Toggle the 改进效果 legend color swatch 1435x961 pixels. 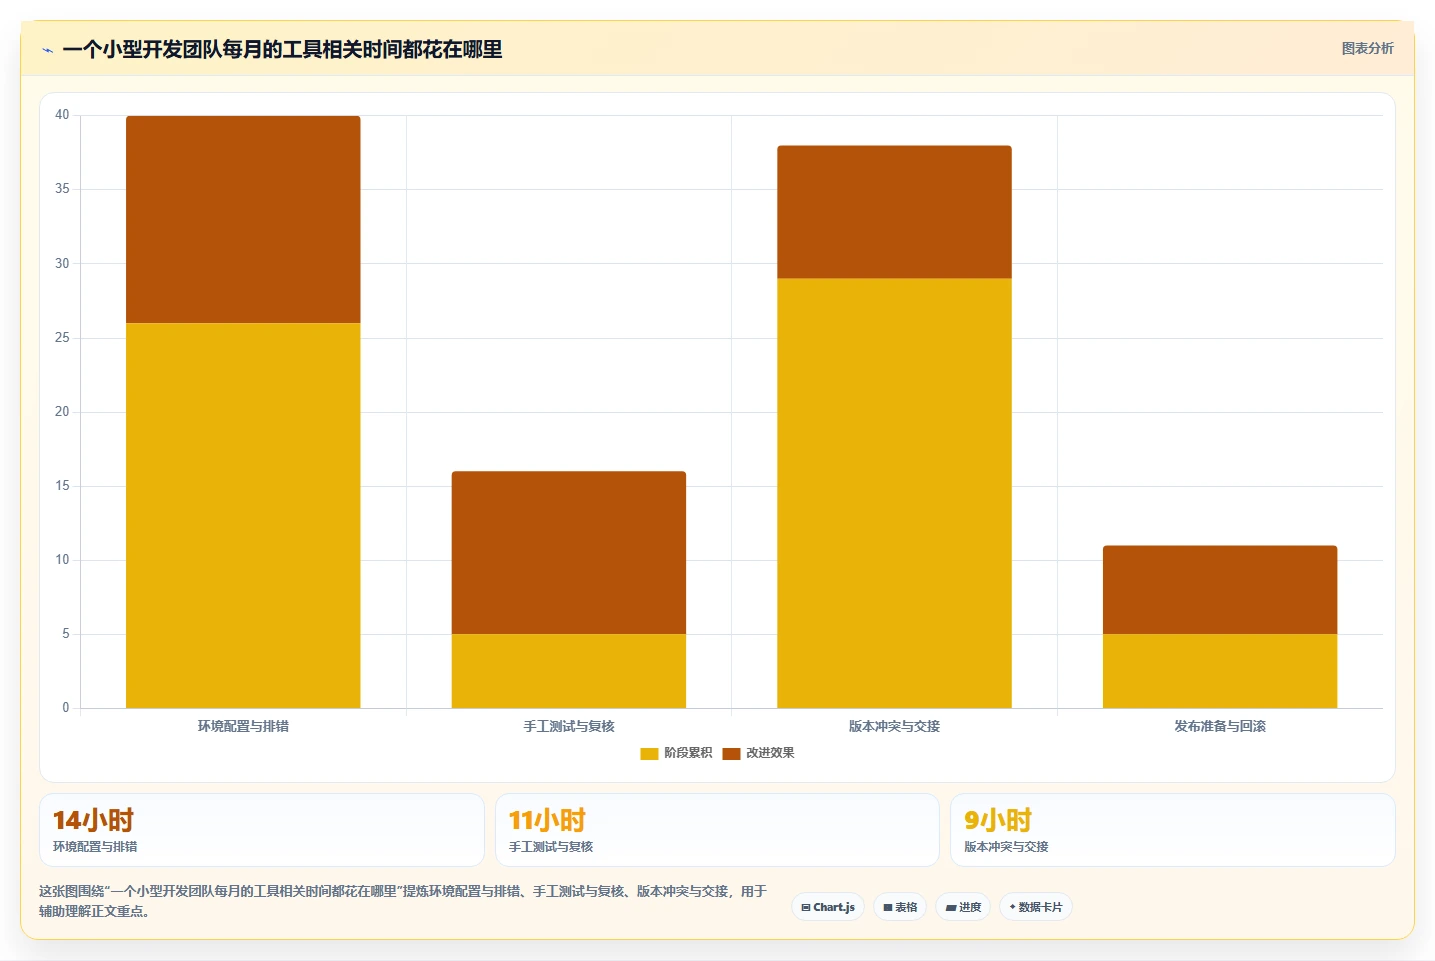(731, 753)
